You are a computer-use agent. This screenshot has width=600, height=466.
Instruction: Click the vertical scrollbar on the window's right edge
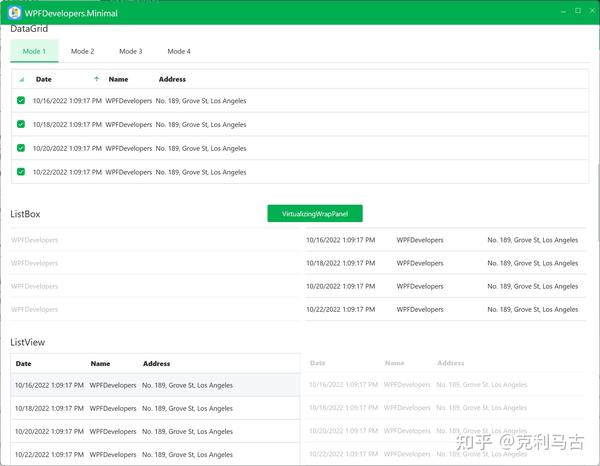coord(598,203)
